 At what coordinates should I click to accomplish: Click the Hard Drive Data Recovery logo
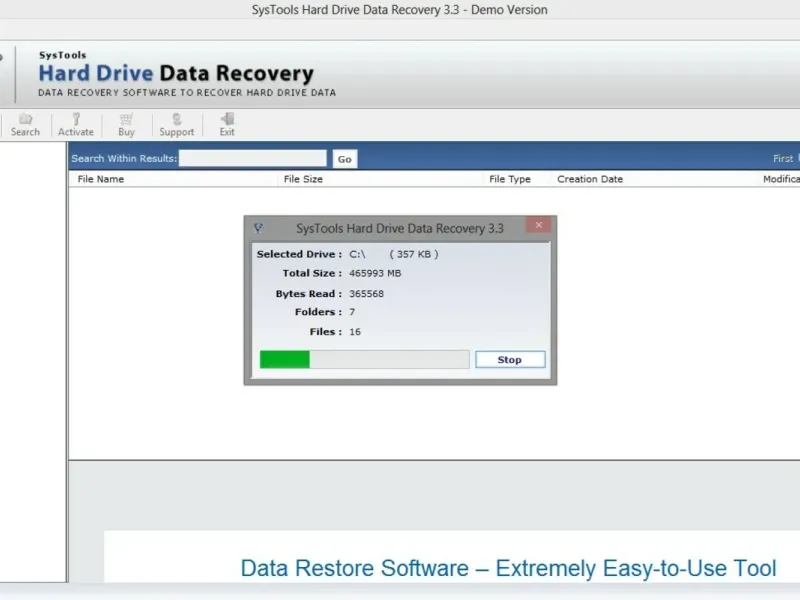click(176, 73)
